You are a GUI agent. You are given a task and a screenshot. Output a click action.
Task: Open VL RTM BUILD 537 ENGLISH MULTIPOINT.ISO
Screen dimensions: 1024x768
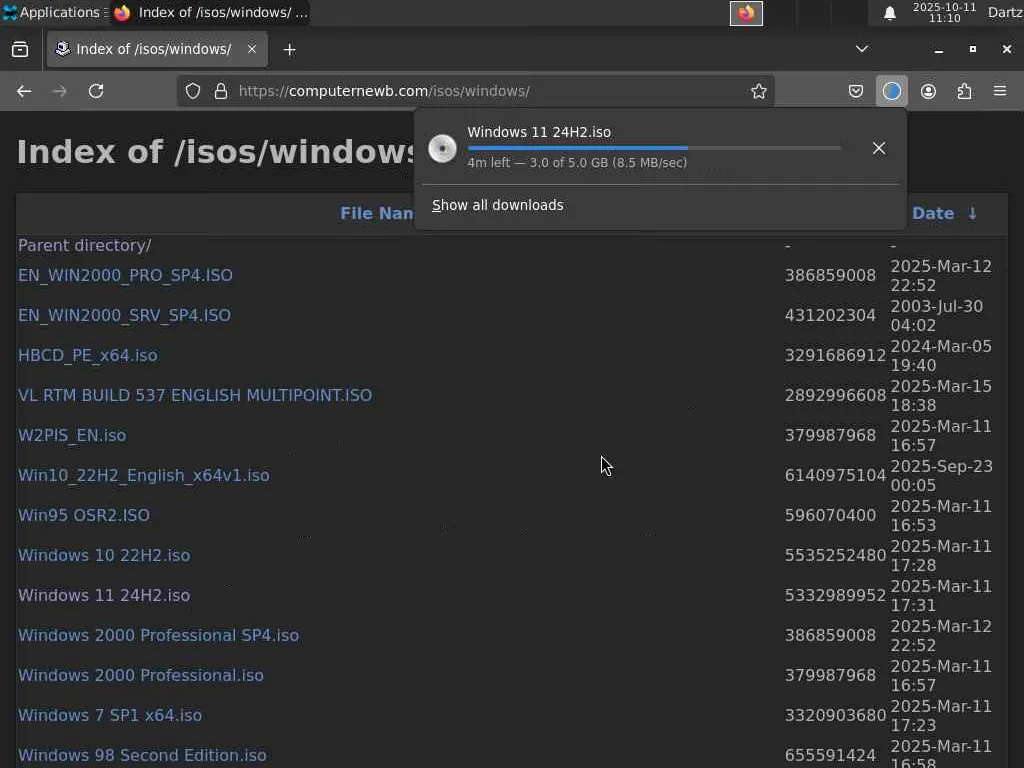(x=195, y=395)
